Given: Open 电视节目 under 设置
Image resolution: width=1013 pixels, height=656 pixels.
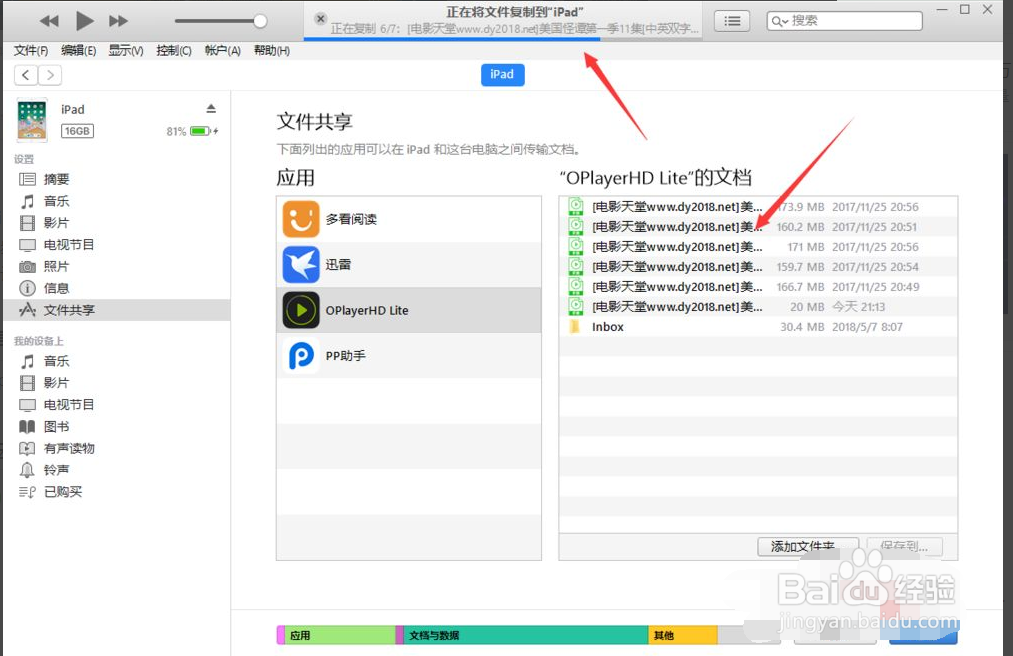Looking at the screenshot, I should 116,244.
